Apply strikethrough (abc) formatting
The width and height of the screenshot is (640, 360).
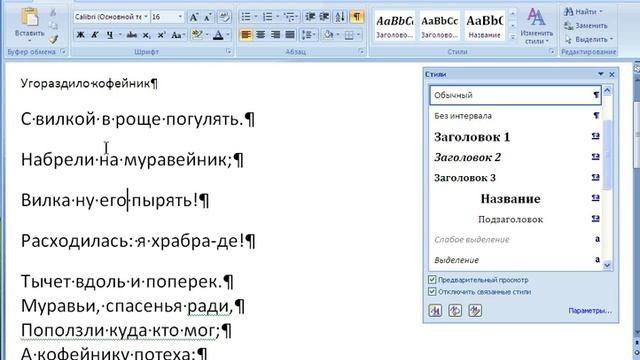[x=131, y=35]
